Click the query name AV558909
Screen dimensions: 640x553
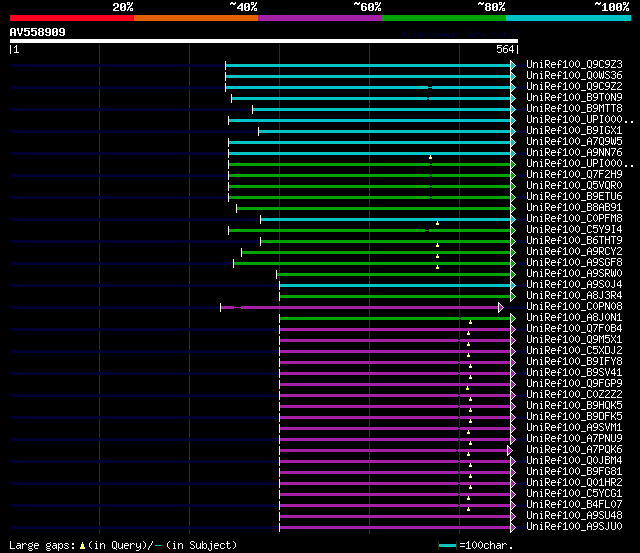38,32
